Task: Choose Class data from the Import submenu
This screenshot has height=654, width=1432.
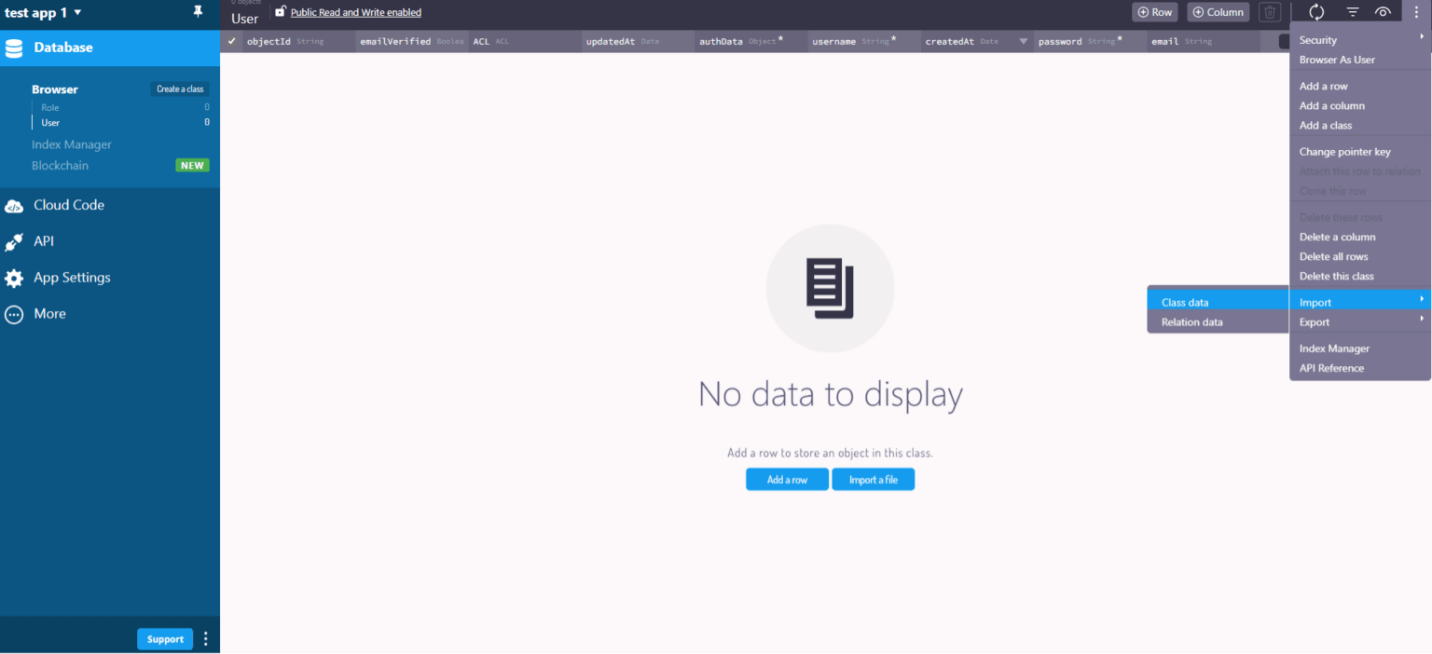Action: (1185, 302)
